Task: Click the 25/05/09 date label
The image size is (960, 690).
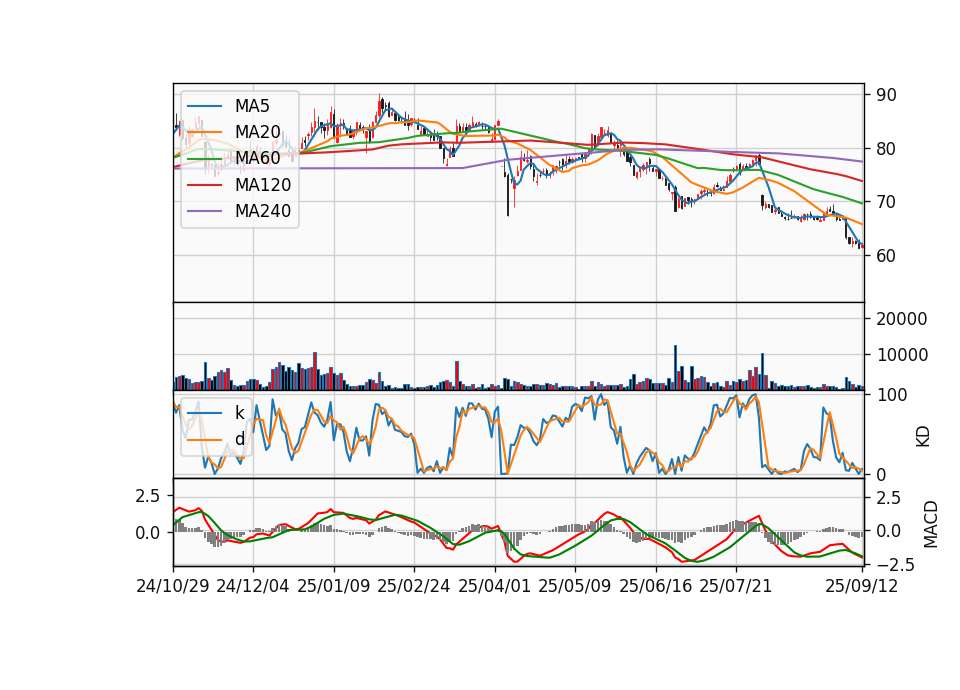Action: 575,586
